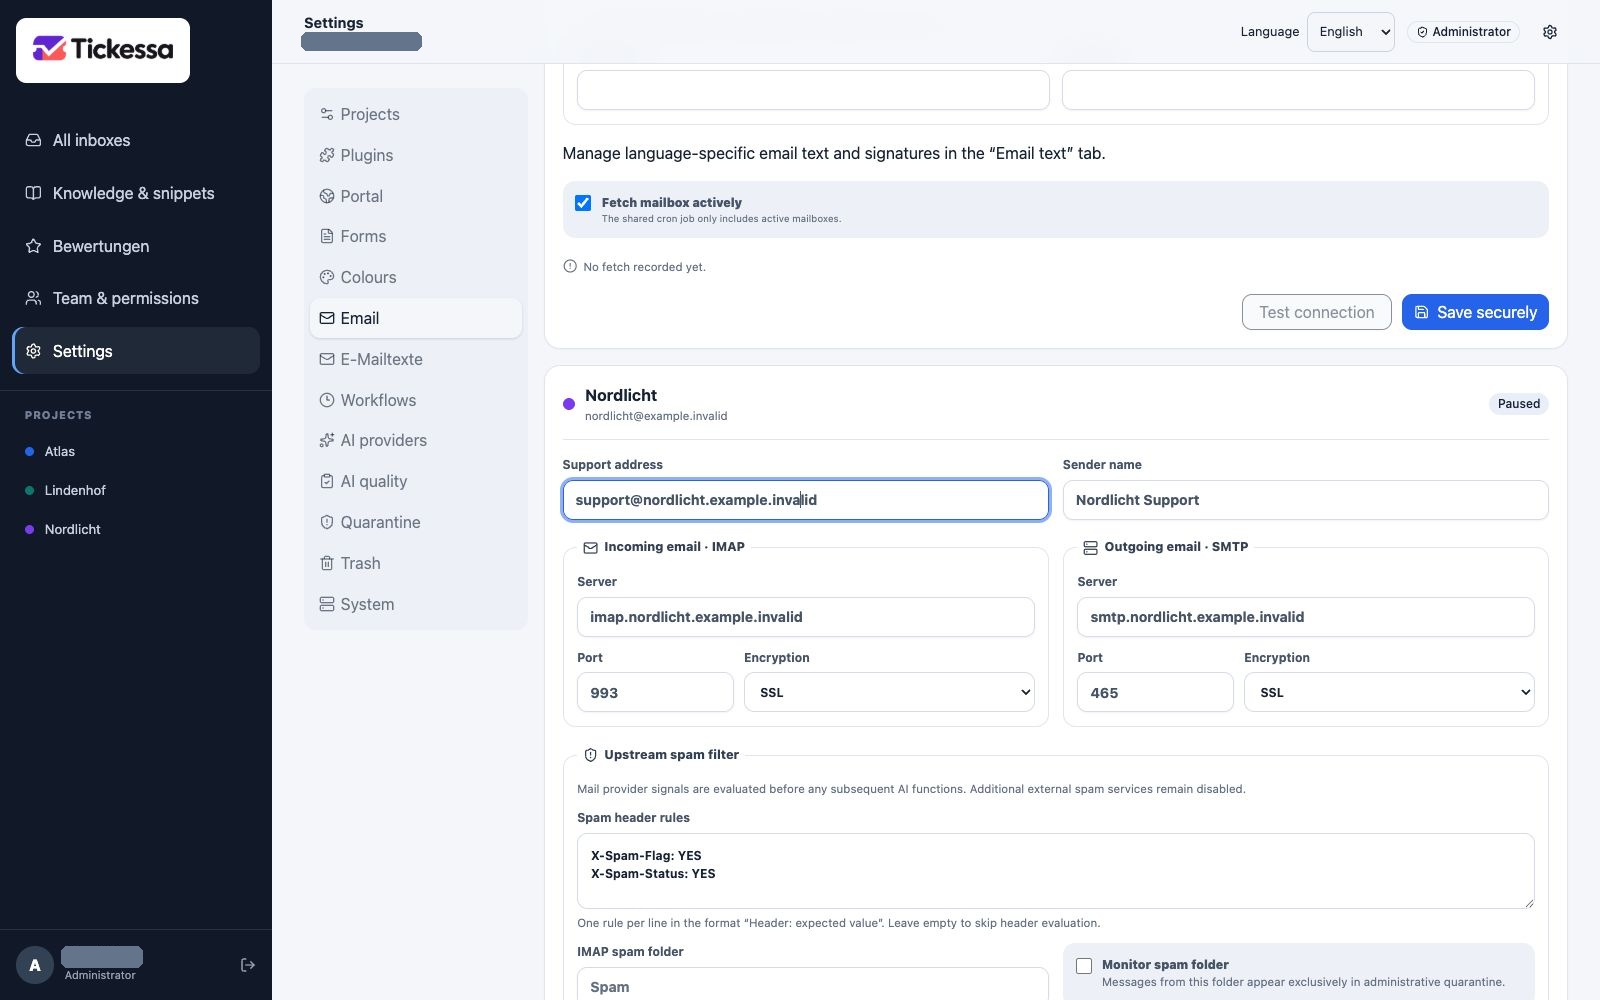Click the Colours palette icon
The height and width of the screenshot is (1000, 1600).
click(327, 277)
